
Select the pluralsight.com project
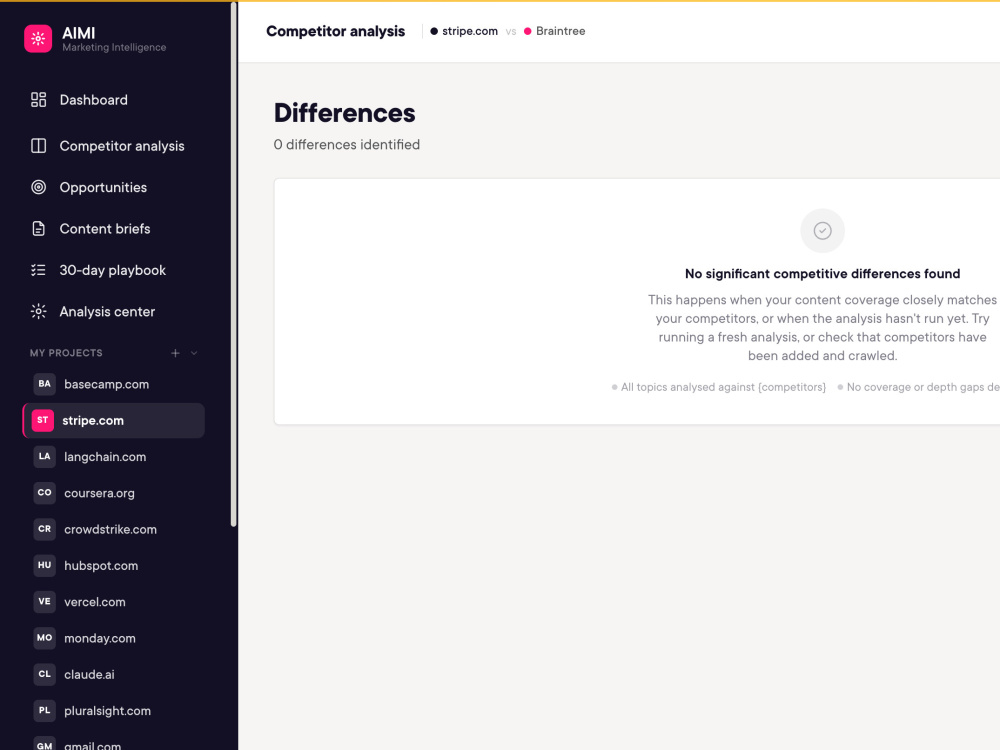click(x=113, y=712)
